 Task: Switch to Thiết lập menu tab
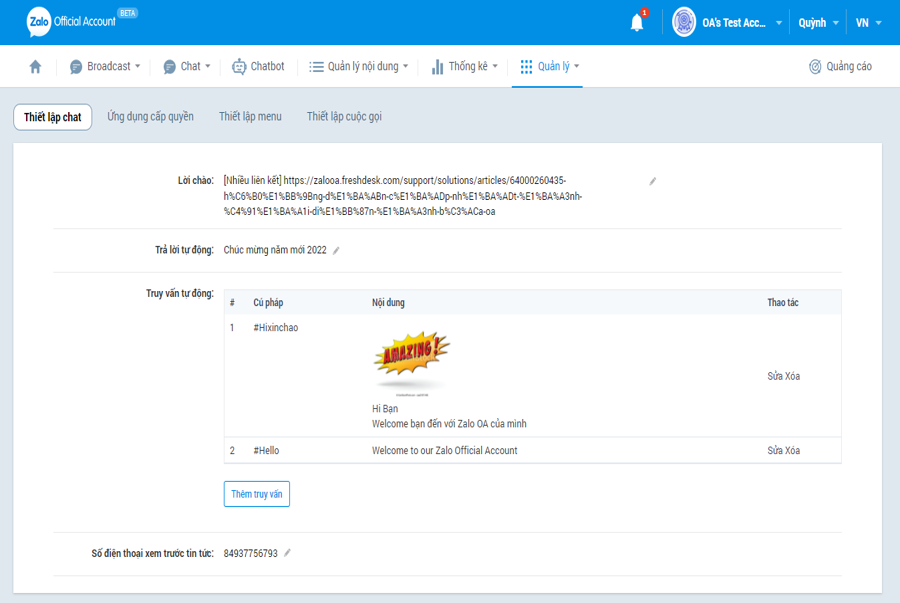click(250, 117)
